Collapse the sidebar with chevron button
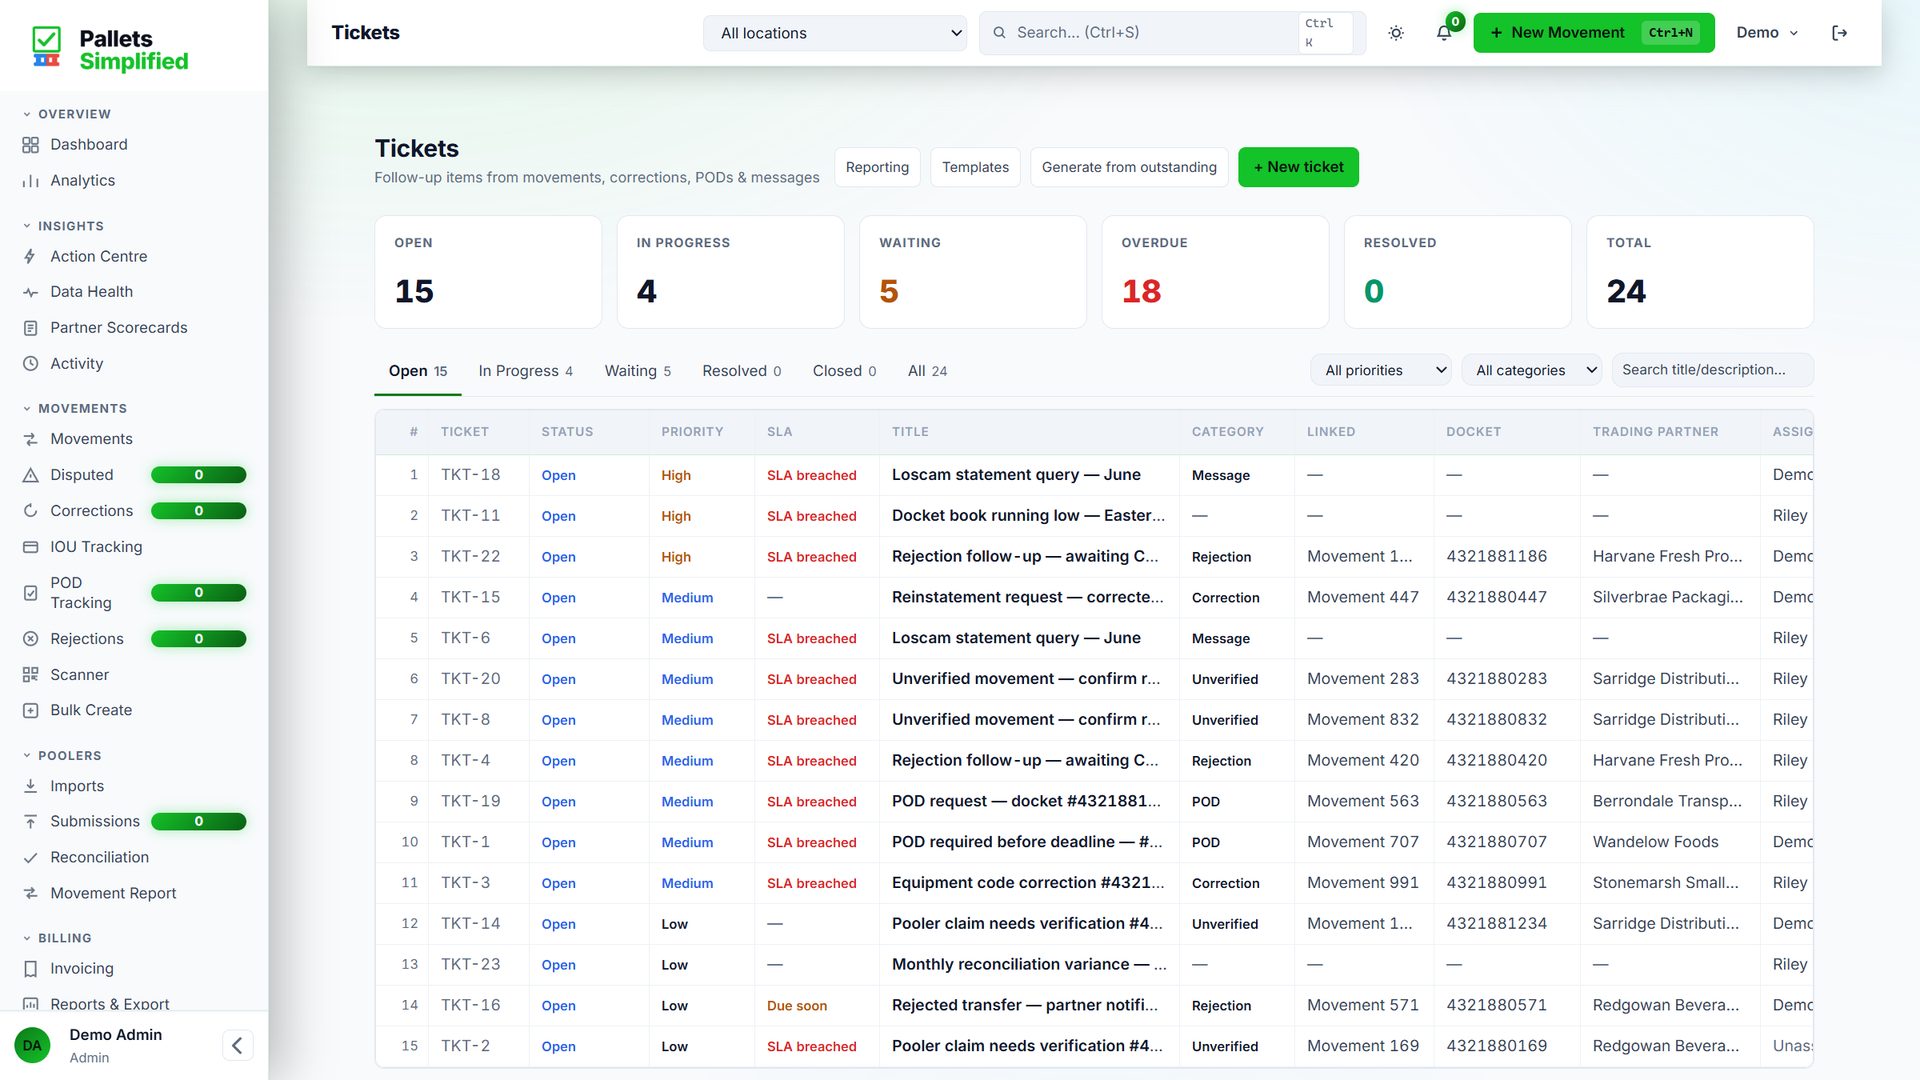 237,1045
